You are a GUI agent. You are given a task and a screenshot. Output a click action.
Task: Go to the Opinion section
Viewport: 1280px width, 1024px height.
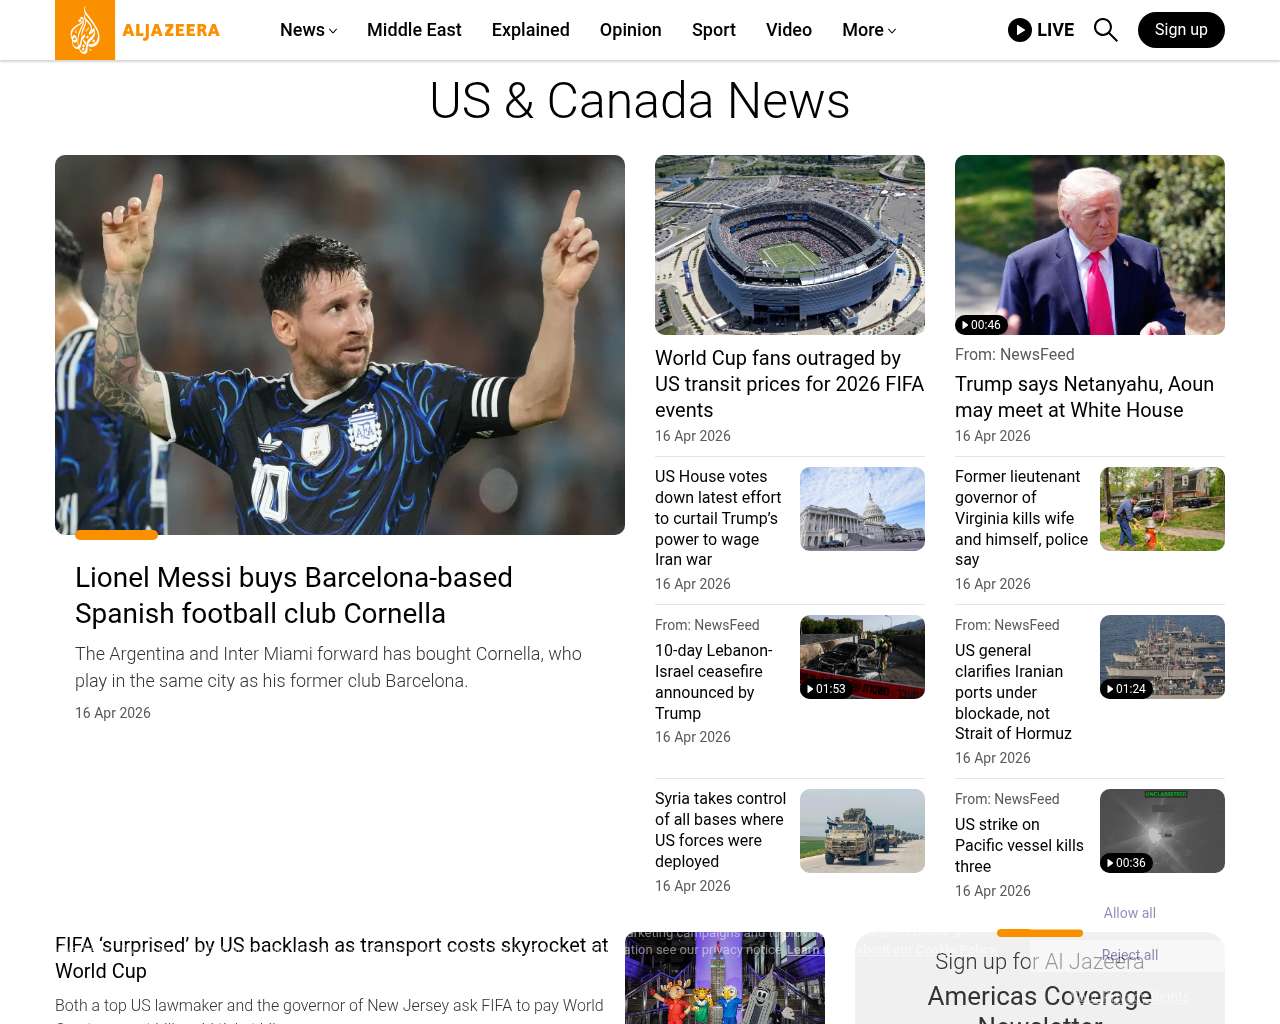(x=630, y=30)
